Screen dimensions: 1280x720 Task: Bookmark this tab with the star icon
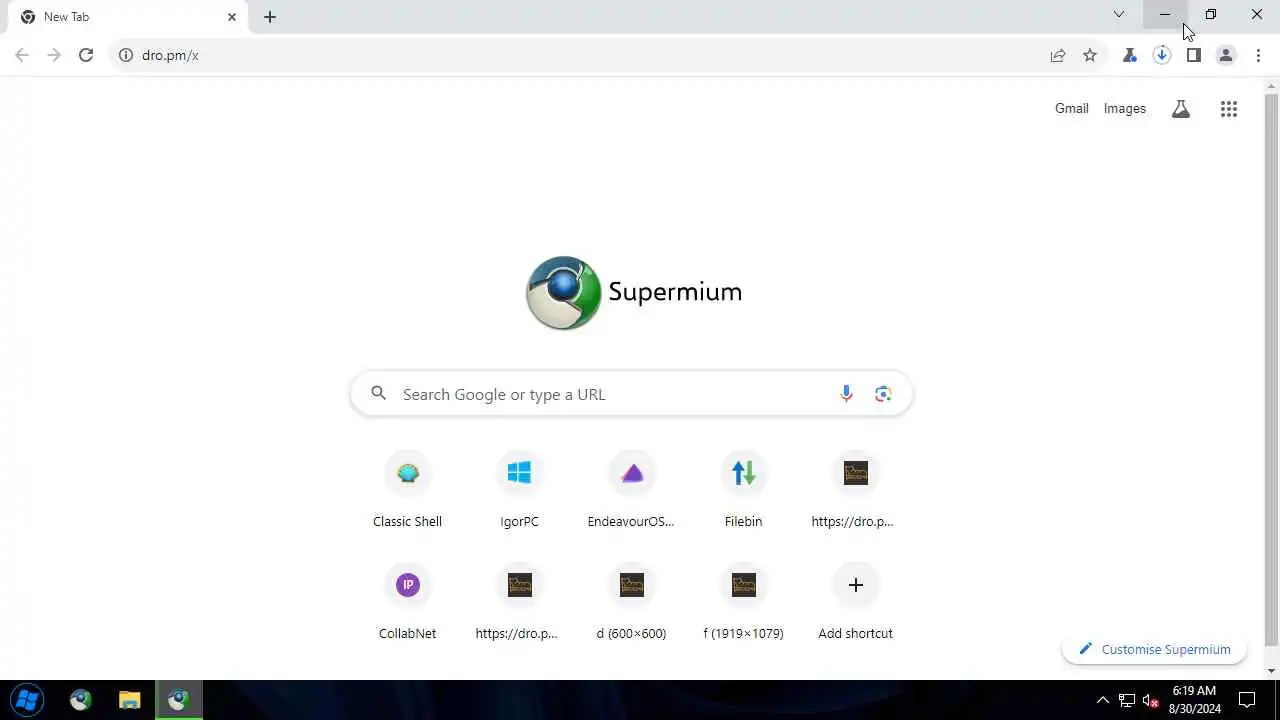coord(1090,55)
